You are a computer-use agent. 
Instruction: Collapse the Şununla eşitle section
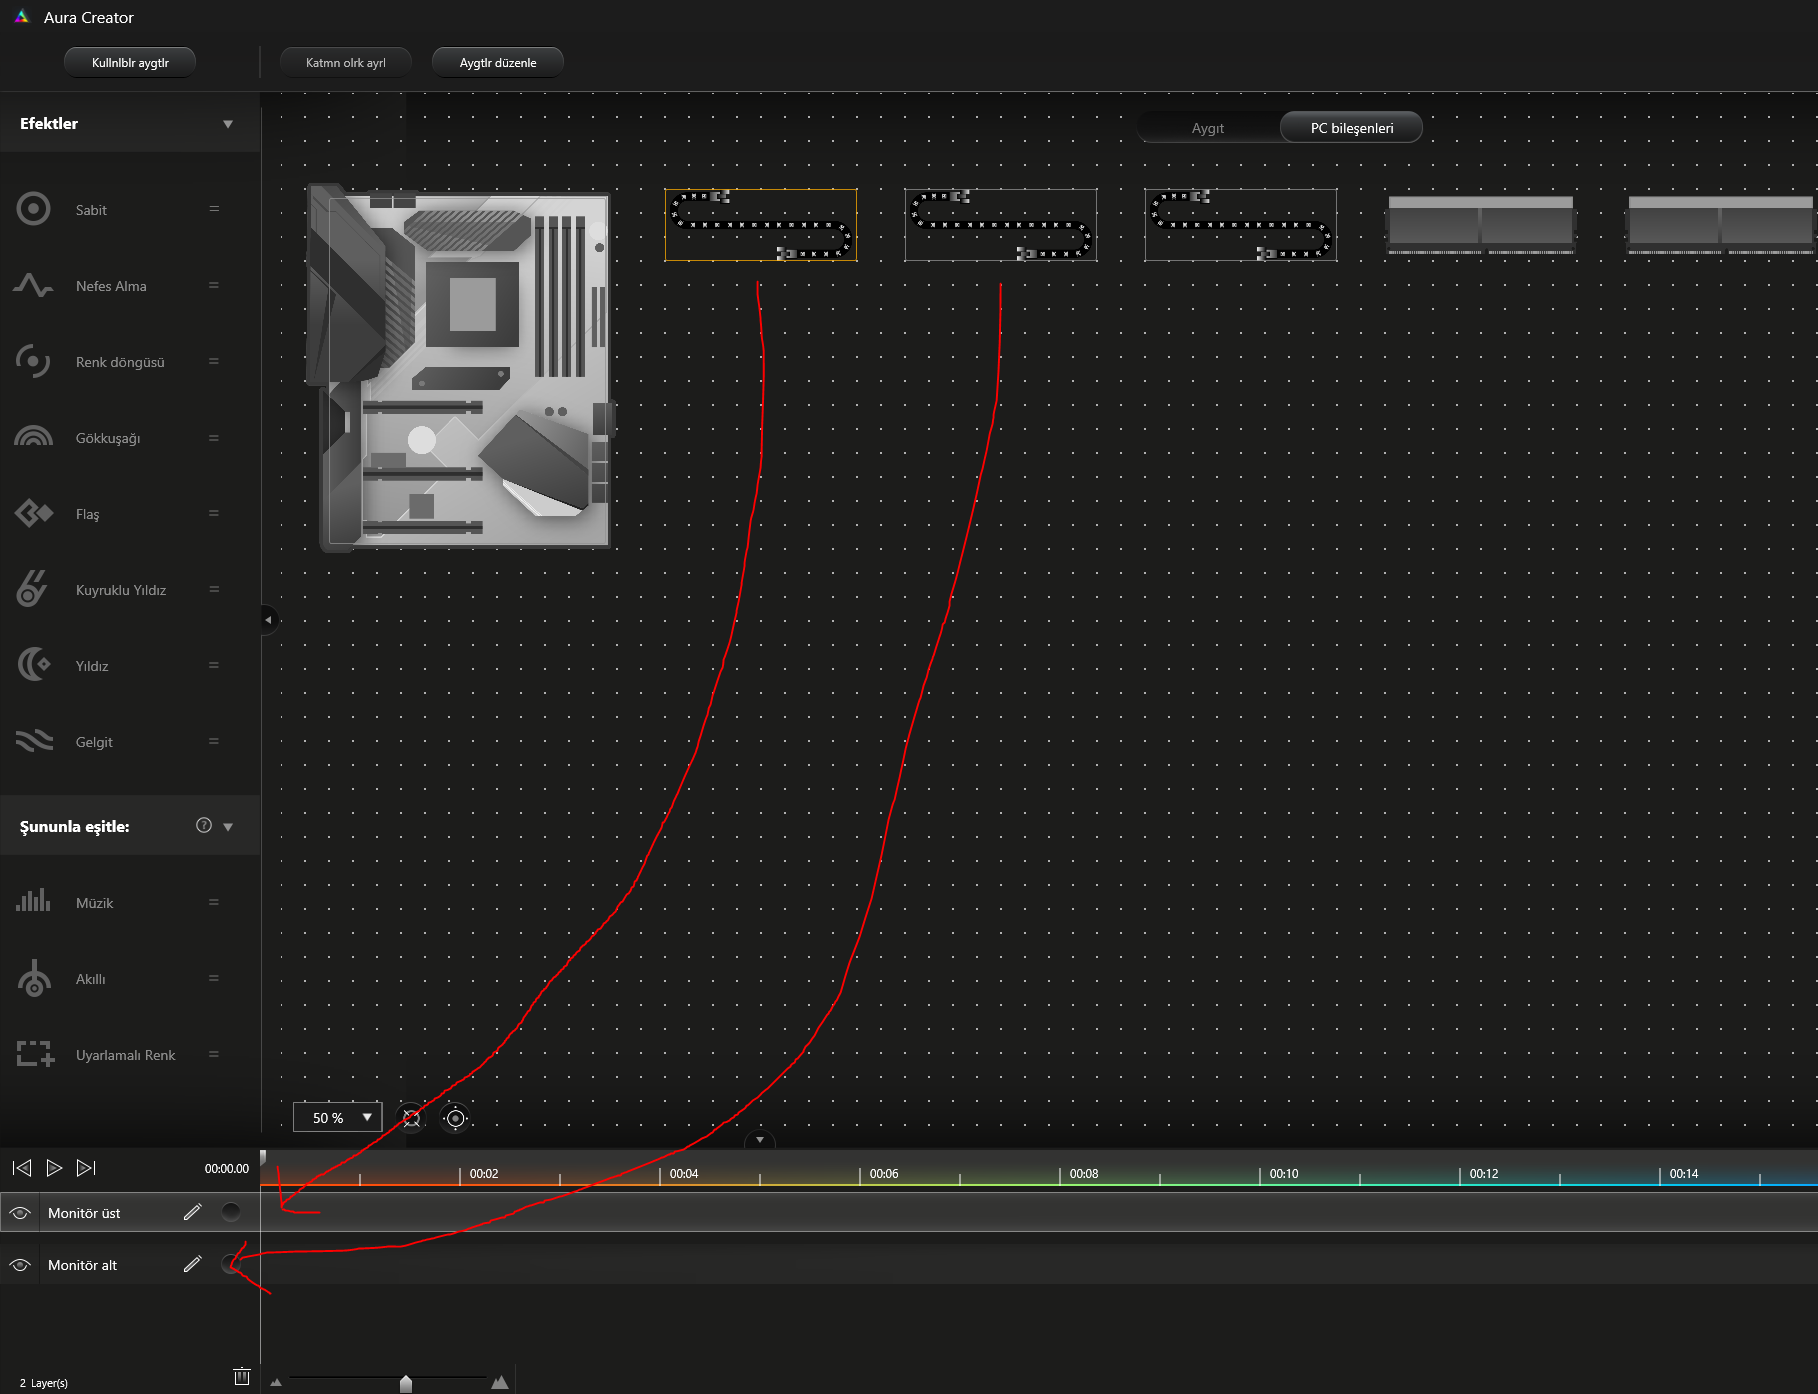pos(228,827)
